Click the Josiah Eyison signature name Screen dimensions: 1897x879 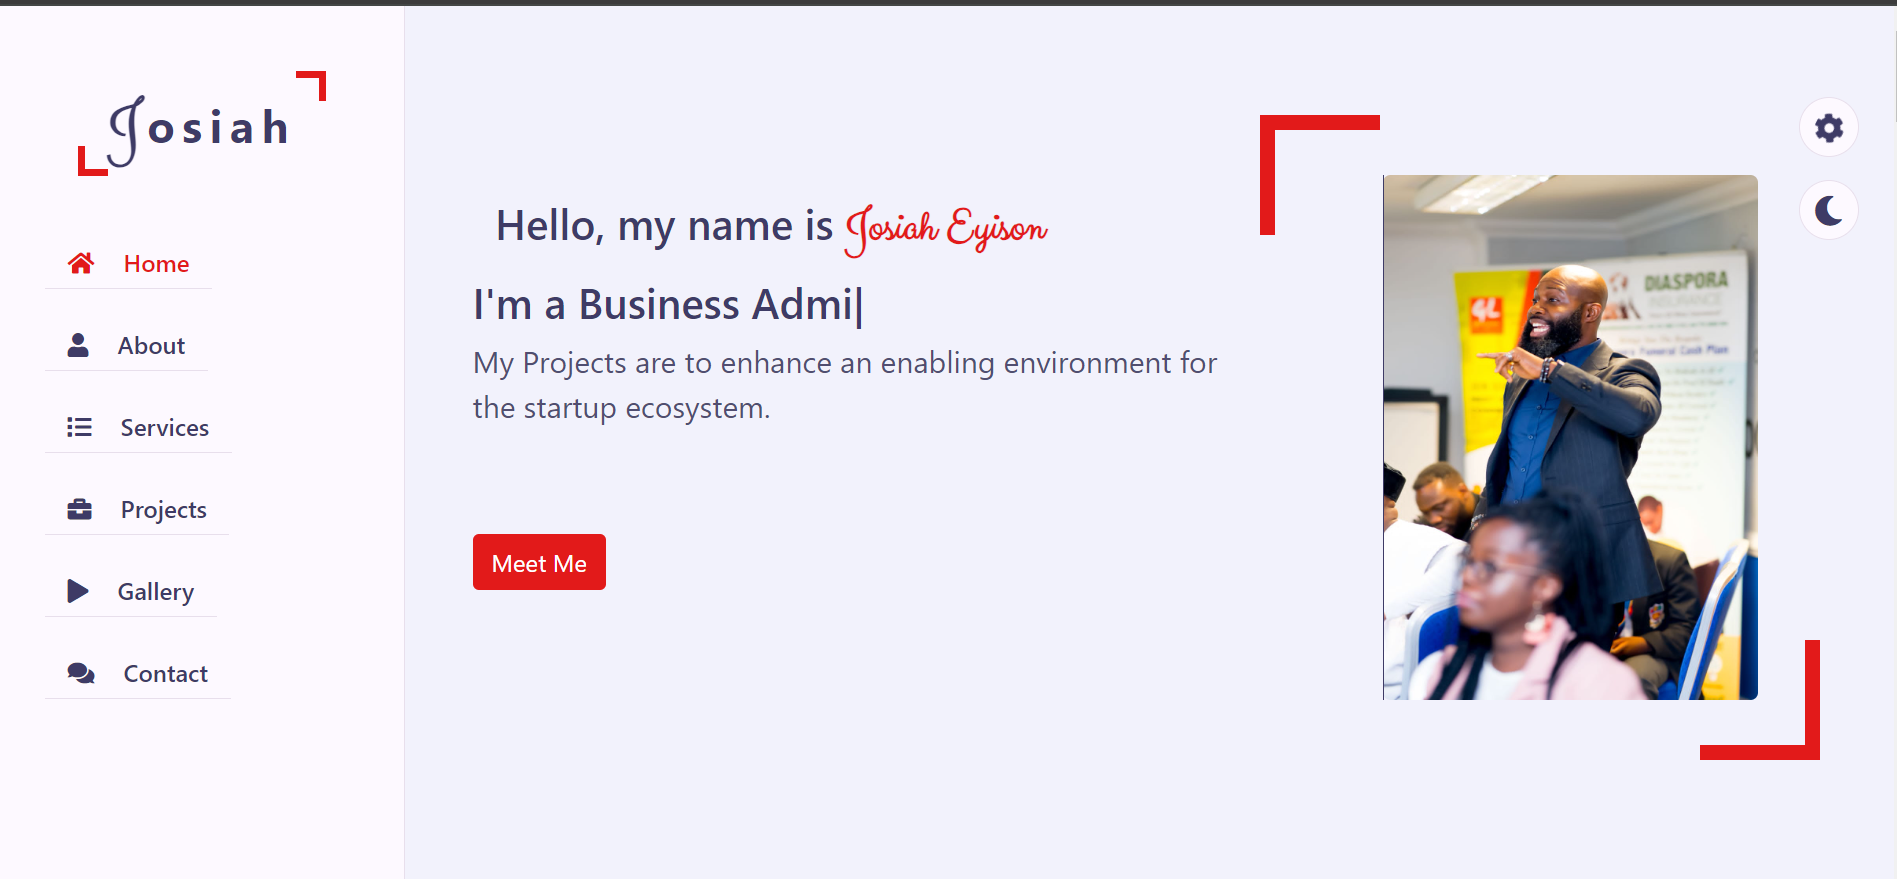tap(946, 229)
